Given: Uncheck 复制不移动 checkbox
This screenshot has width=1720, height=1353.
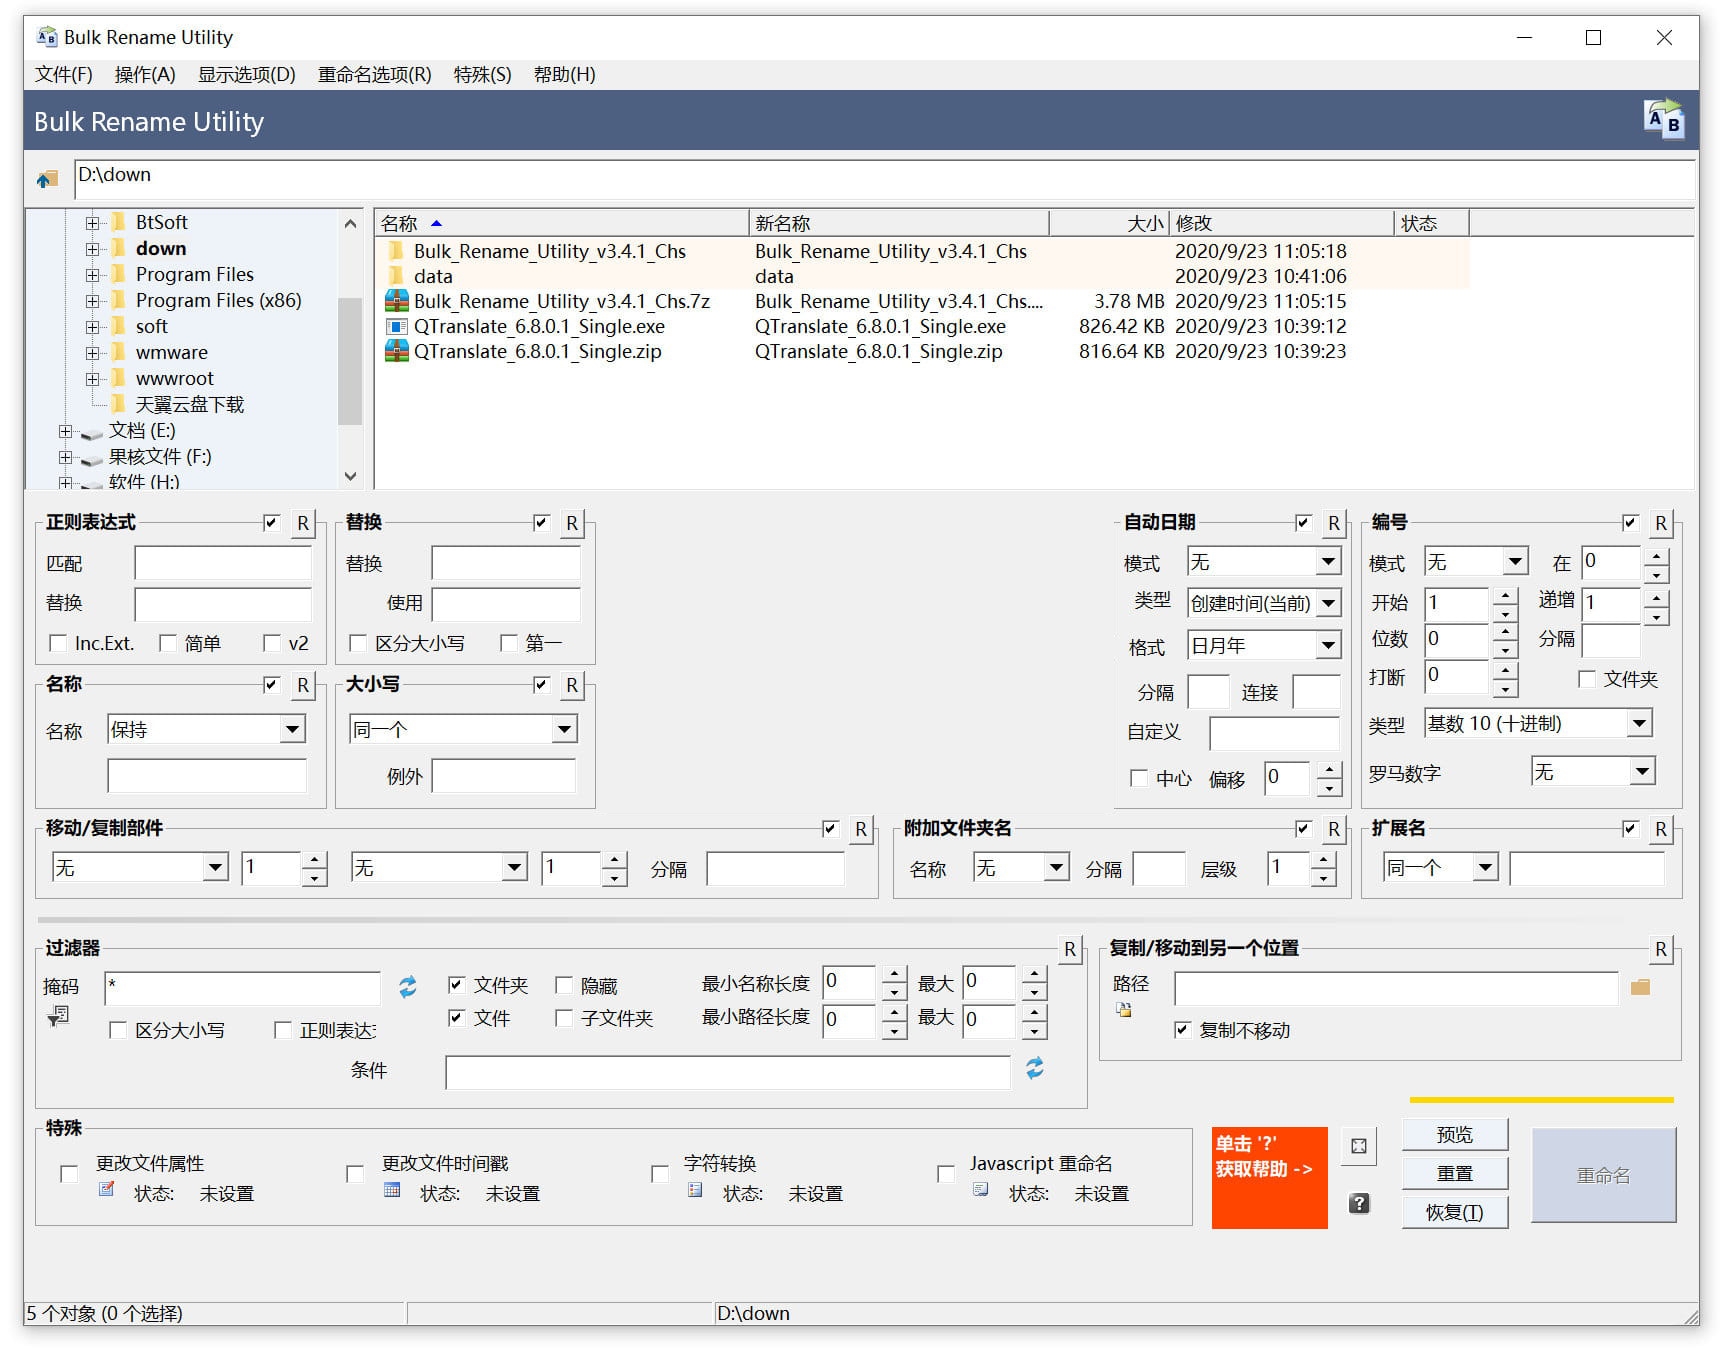Looking at the screenshot, I should click(x=1183, y=1029).
